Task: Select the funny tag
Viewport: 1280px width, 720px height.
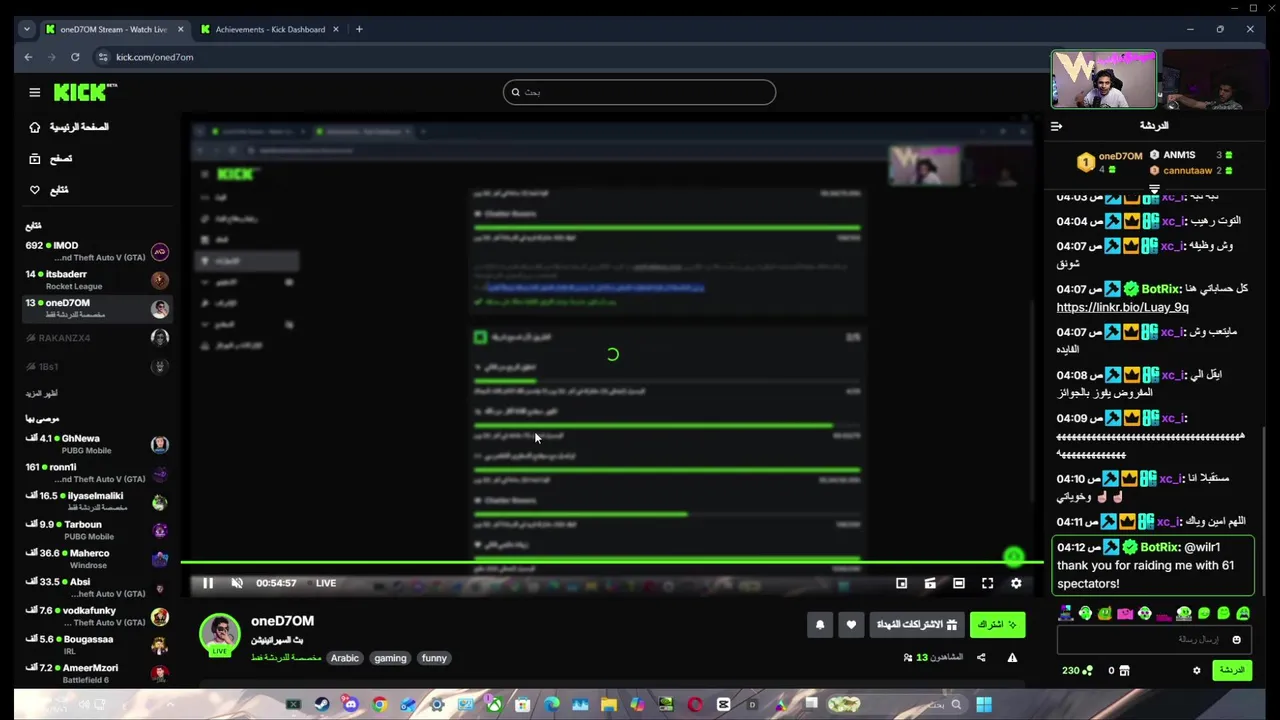Action: (x=434, y=658)
